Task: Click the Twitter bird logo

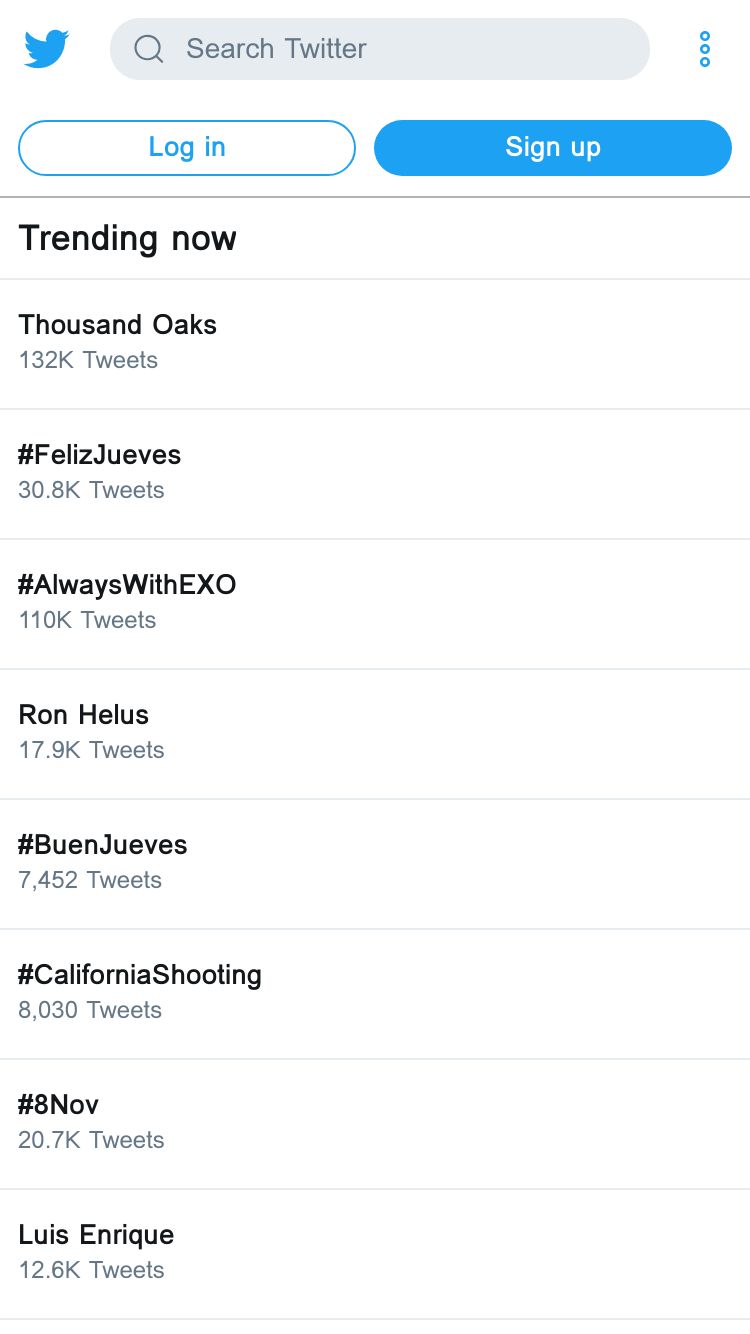Action: 46,48
